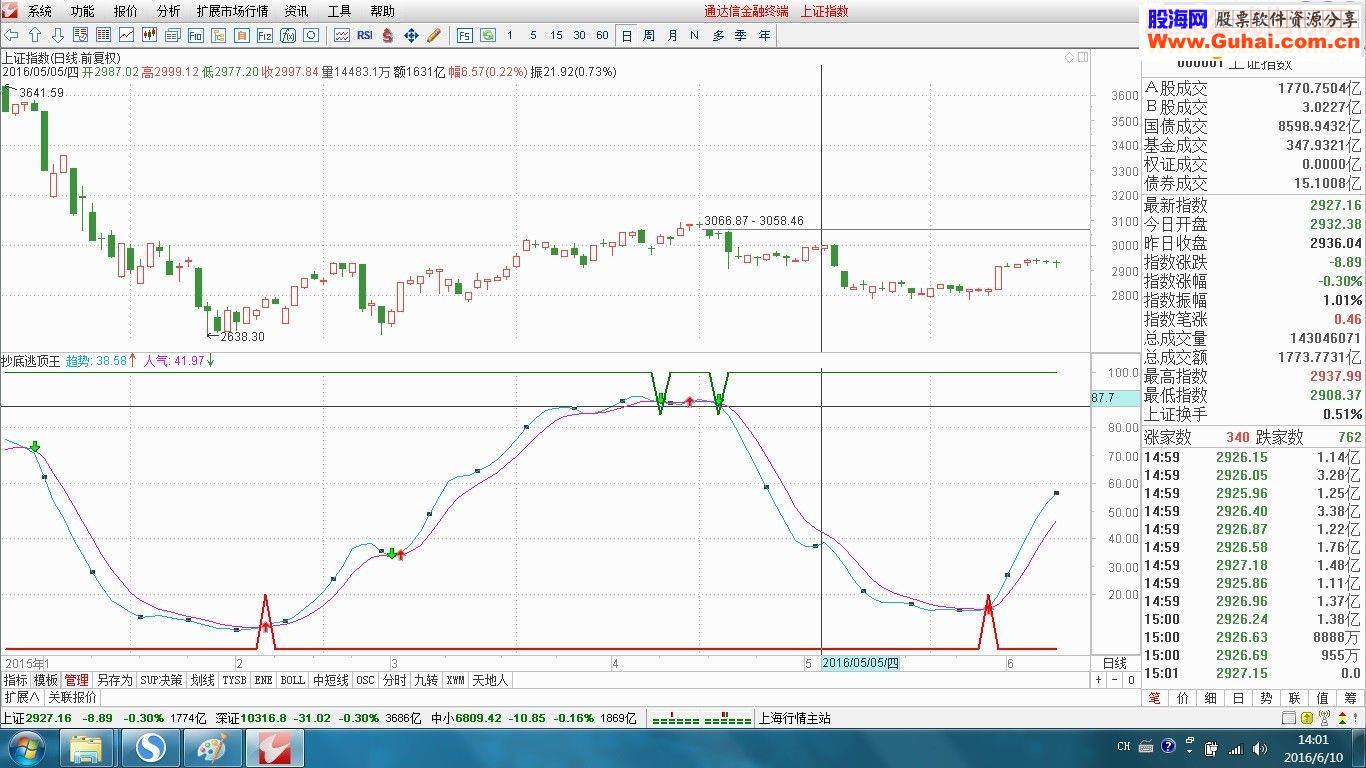Click the Fiz toolbar icon

click(x=264, y=35)
